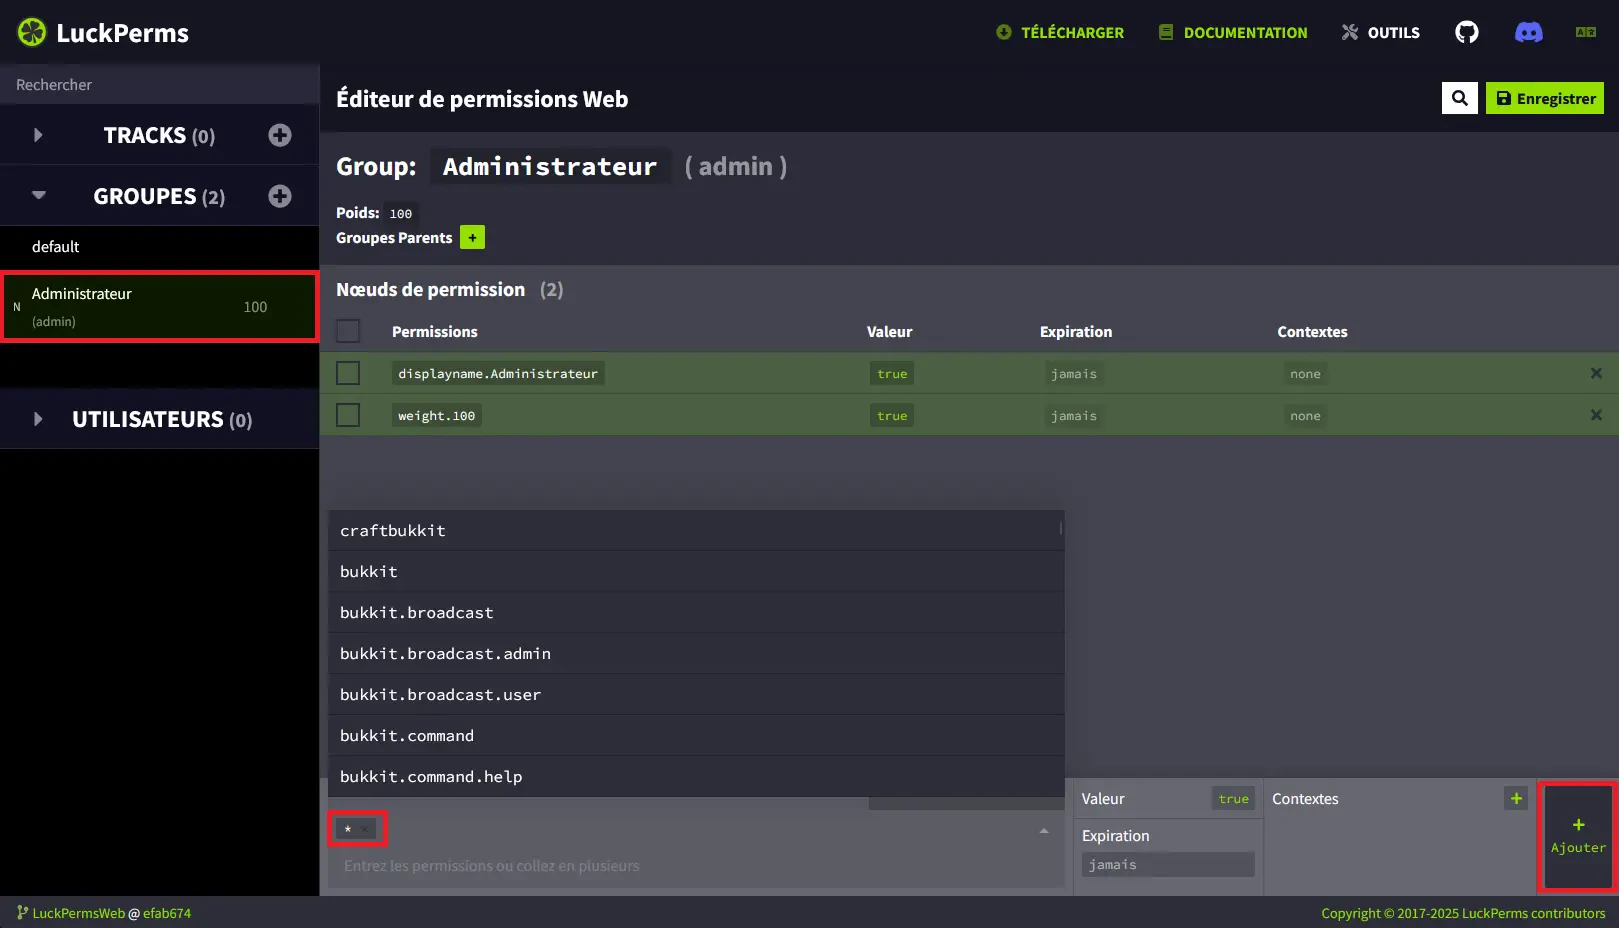The image size is (1619, 928).
Task: Open the GitHub icon link
Action: pyautogui.click(x=1466, y=32)
